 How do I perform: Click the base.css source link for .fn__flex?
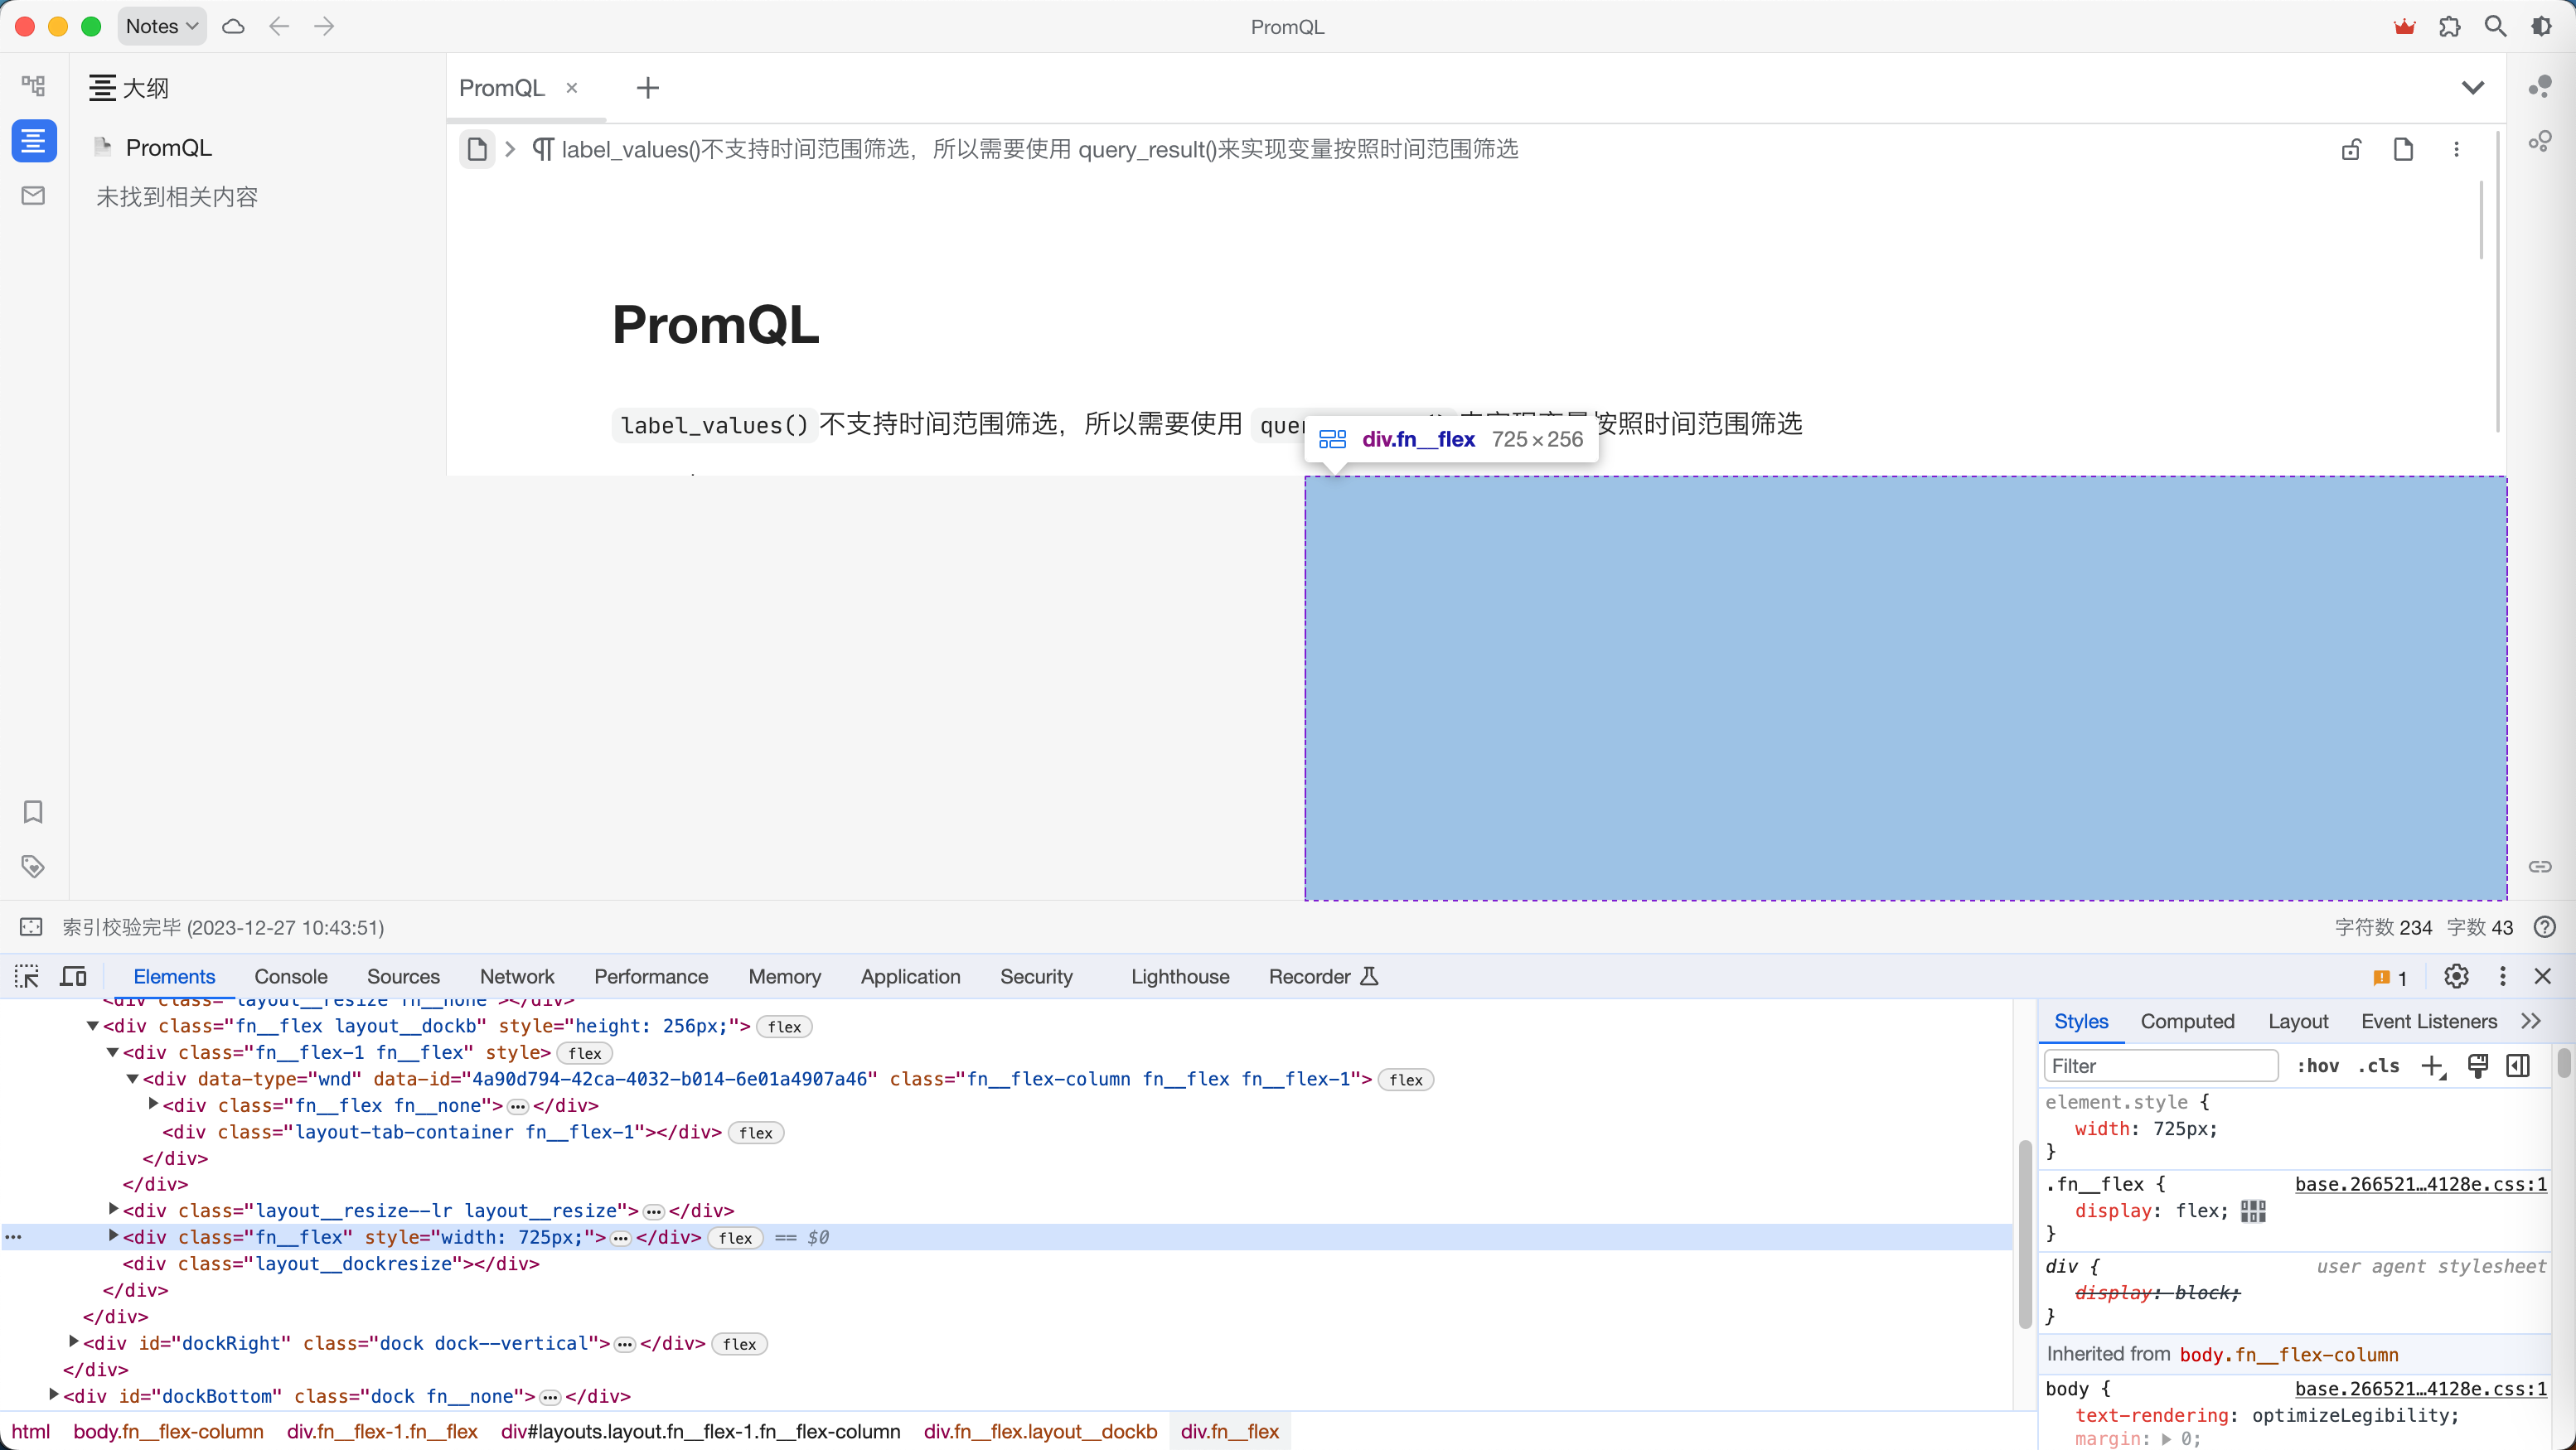[2420, 1184]
